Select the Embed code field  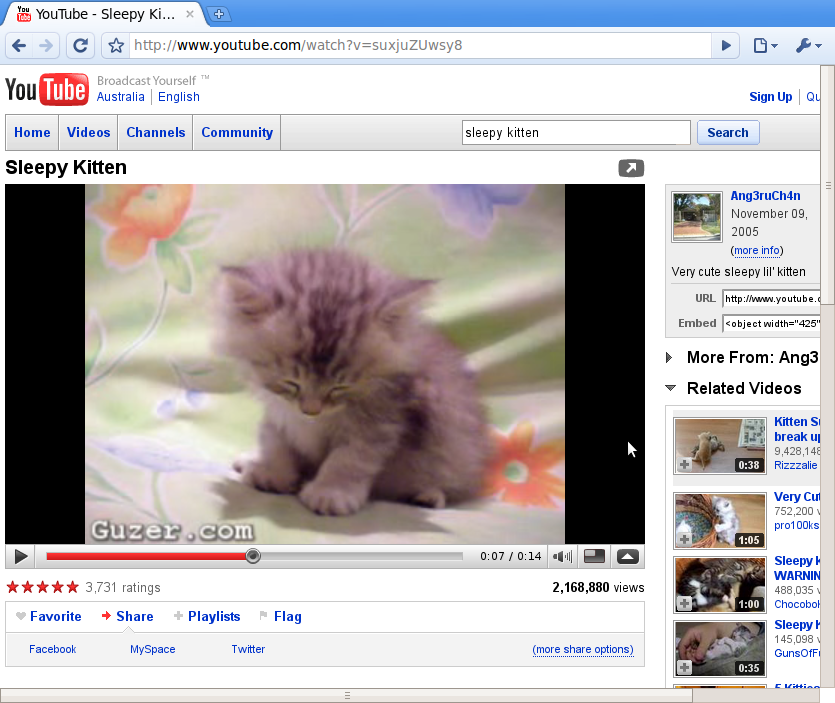[x=771, y=324]
